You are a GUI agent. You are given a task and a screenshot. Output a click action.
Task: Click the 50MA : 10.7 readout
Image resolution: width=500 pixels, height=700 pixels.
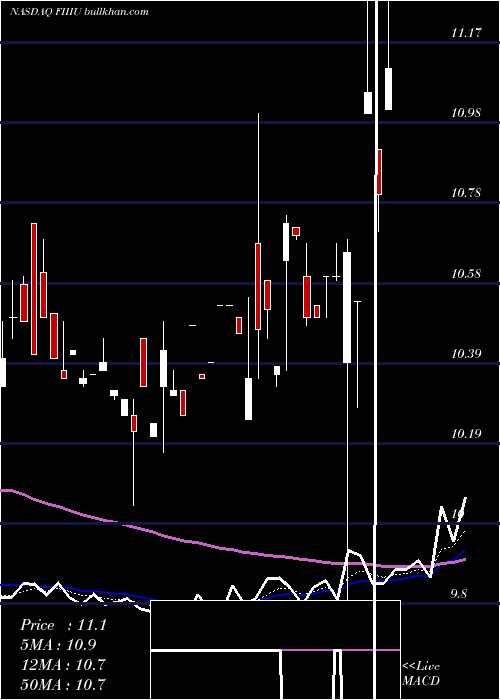pyautogui.click(x=63, y=684)
